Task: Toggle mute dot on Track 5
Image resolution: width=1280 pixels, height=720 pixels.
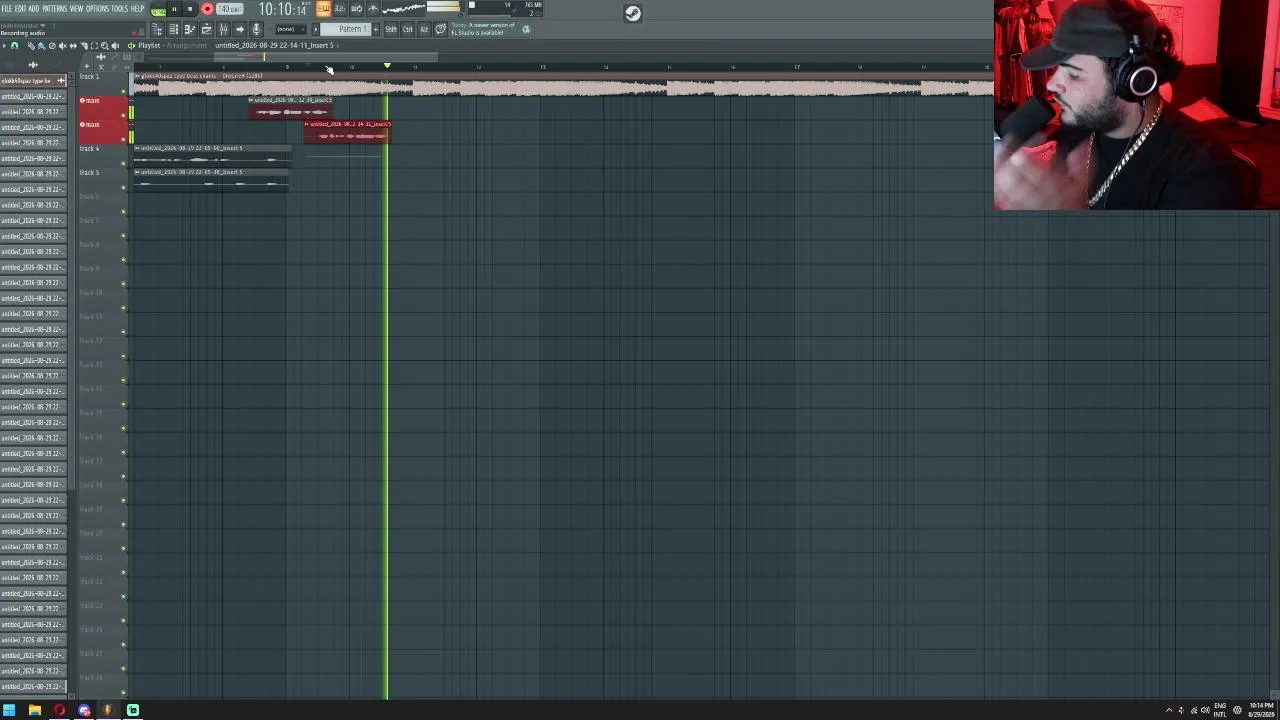Action: [x=124, y=187]
